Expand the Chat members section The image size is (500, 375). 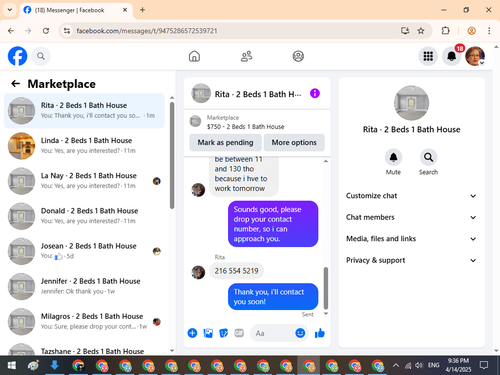pyautogui.click(x=411, y=217)
